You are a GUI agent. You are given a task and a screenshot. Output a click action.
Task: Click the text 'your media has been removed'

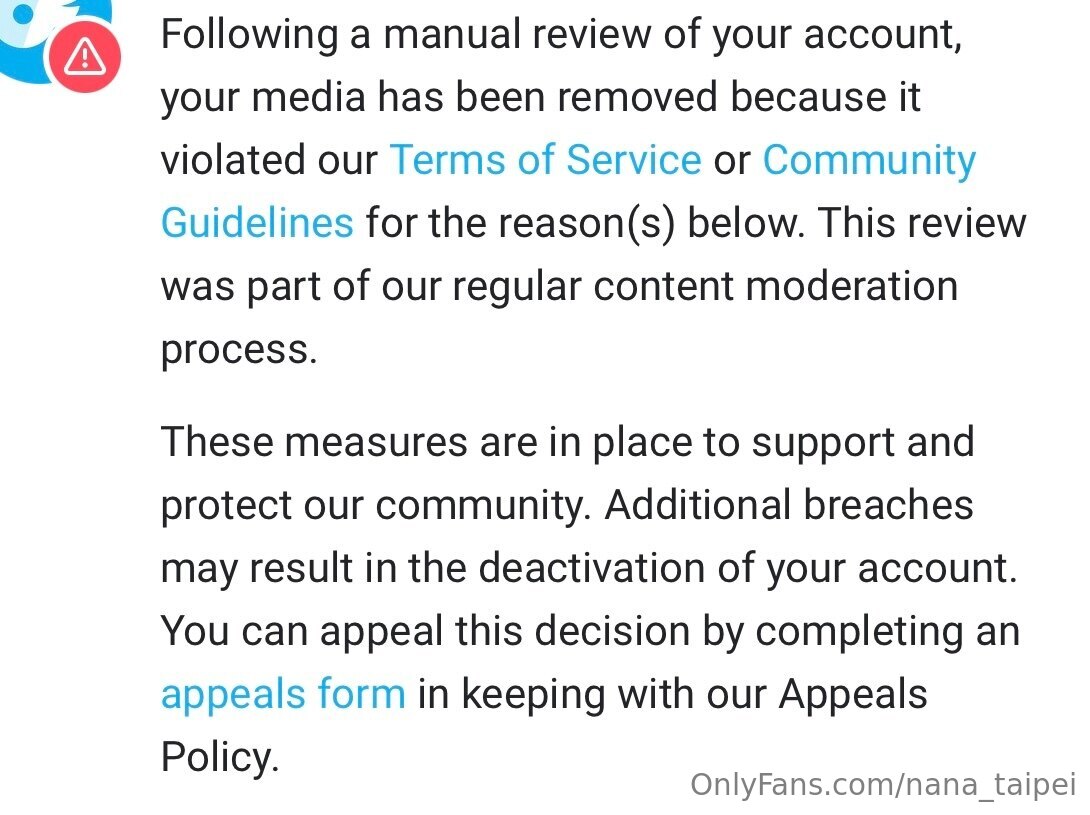[439, 96]
